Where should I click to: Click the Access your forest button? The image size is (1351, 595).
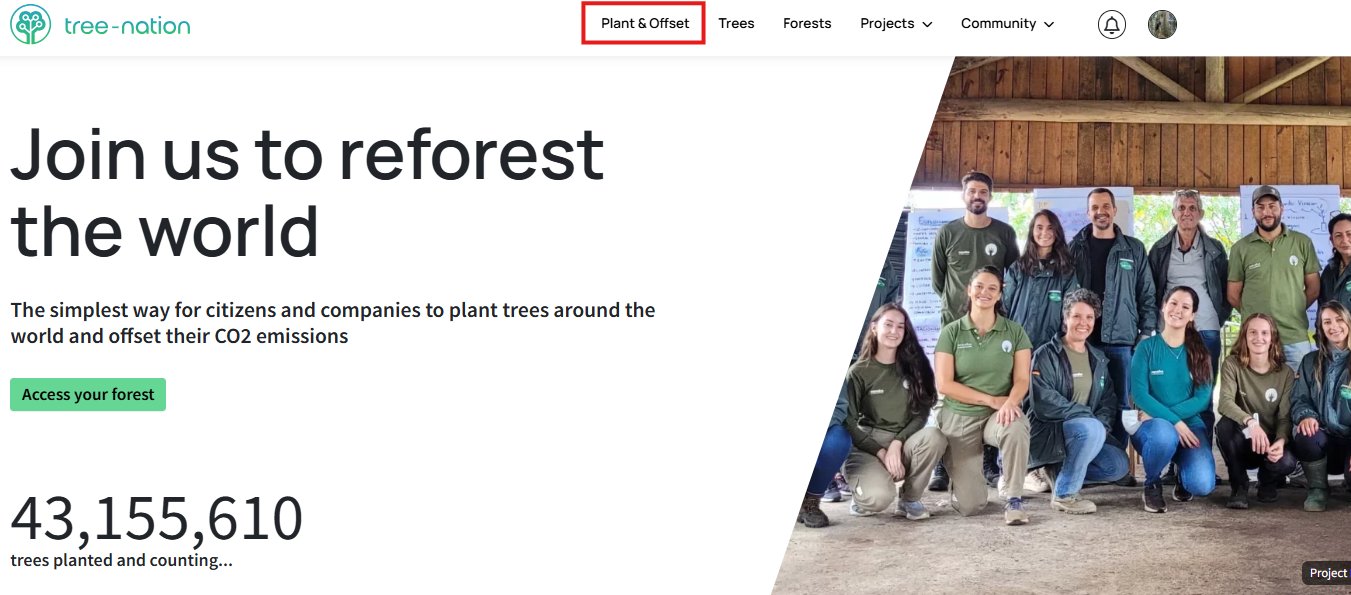pos(88,395)
